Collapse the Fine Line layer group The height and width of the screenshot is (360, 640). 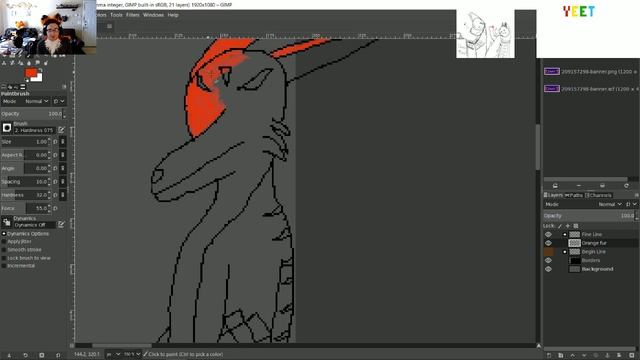(565, 235)
